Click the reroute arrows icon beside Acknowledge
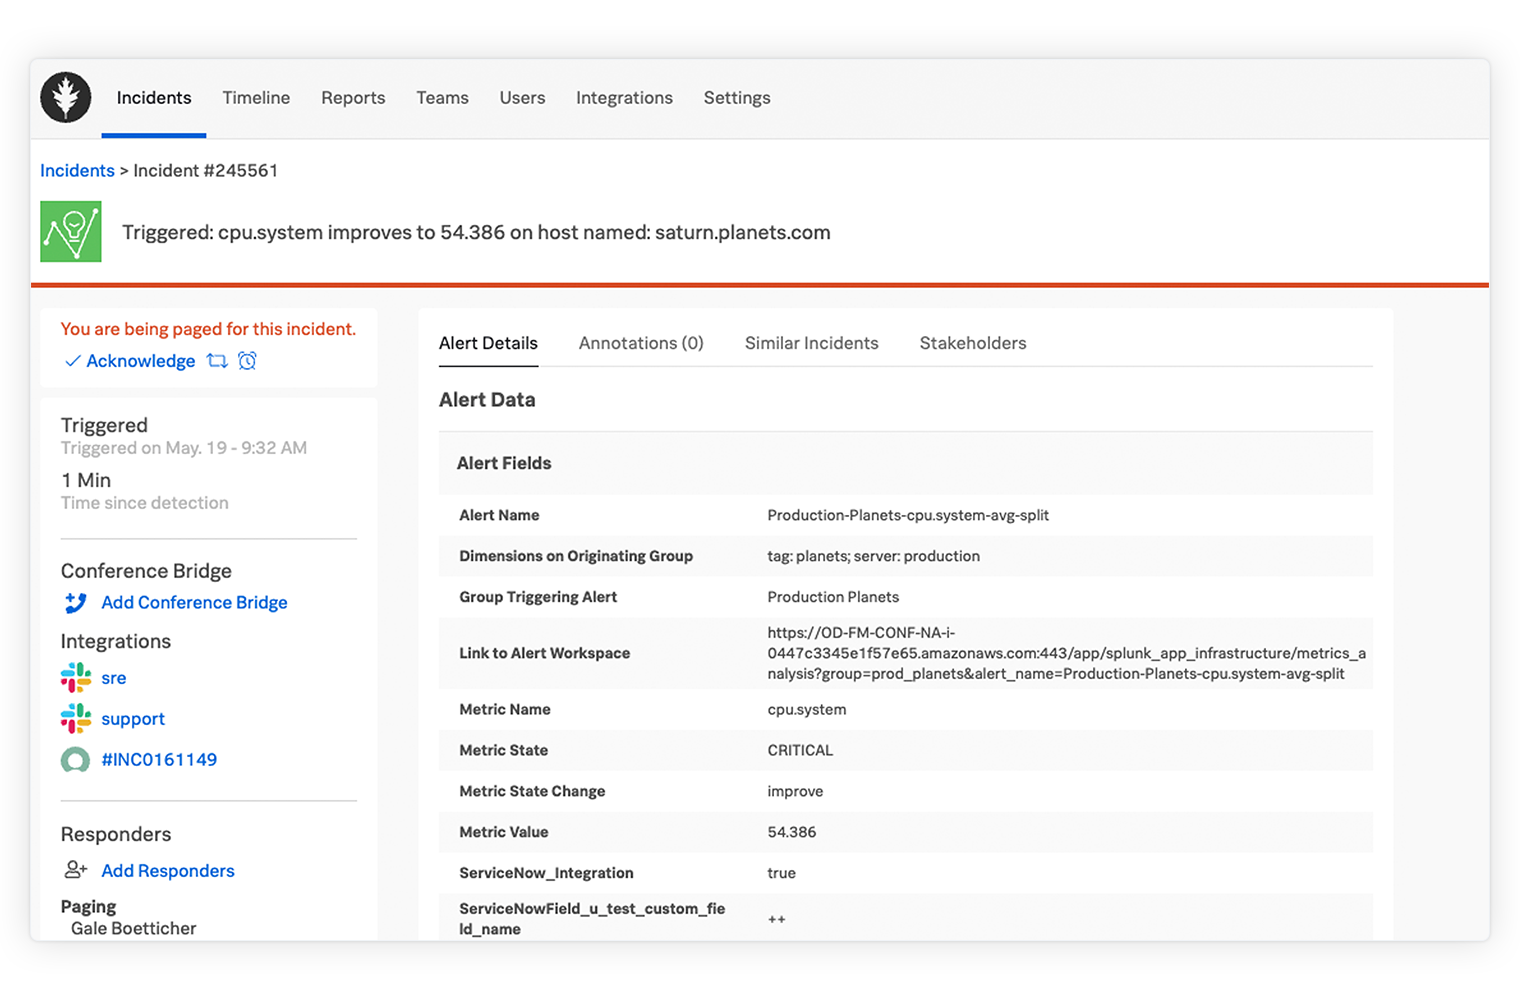The height and width of the screenshot is (1000, 1520). pyautogui.click(x=217, y=361)
